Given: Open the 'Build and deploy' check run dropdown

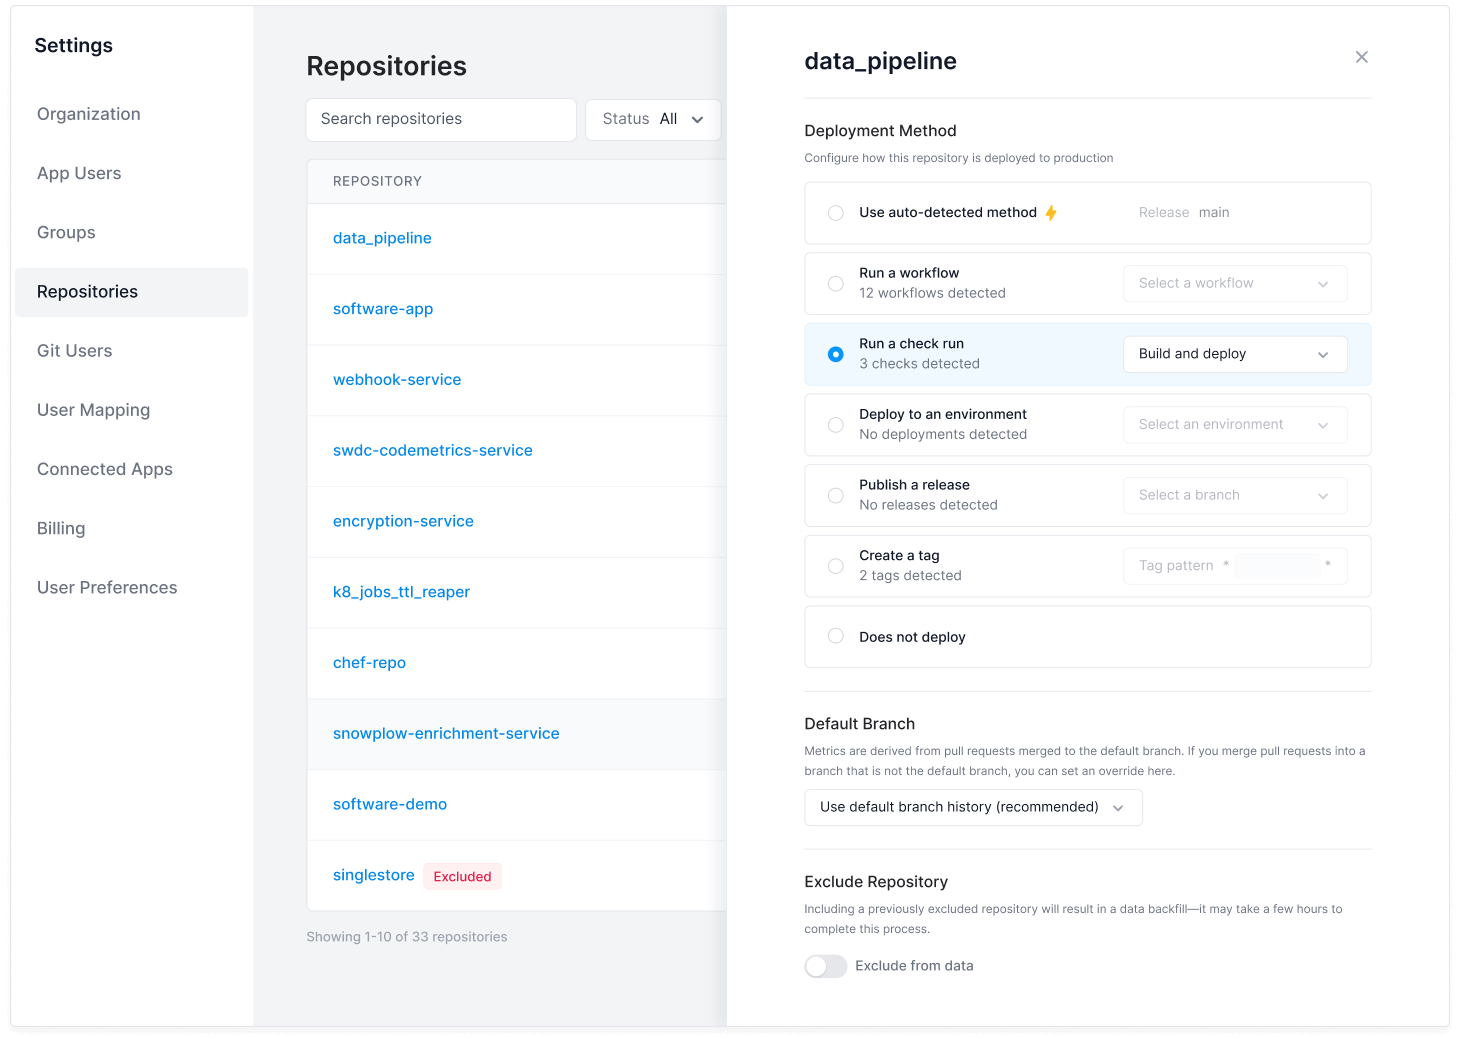Looking at the screenshot, I should [1234, 354].
